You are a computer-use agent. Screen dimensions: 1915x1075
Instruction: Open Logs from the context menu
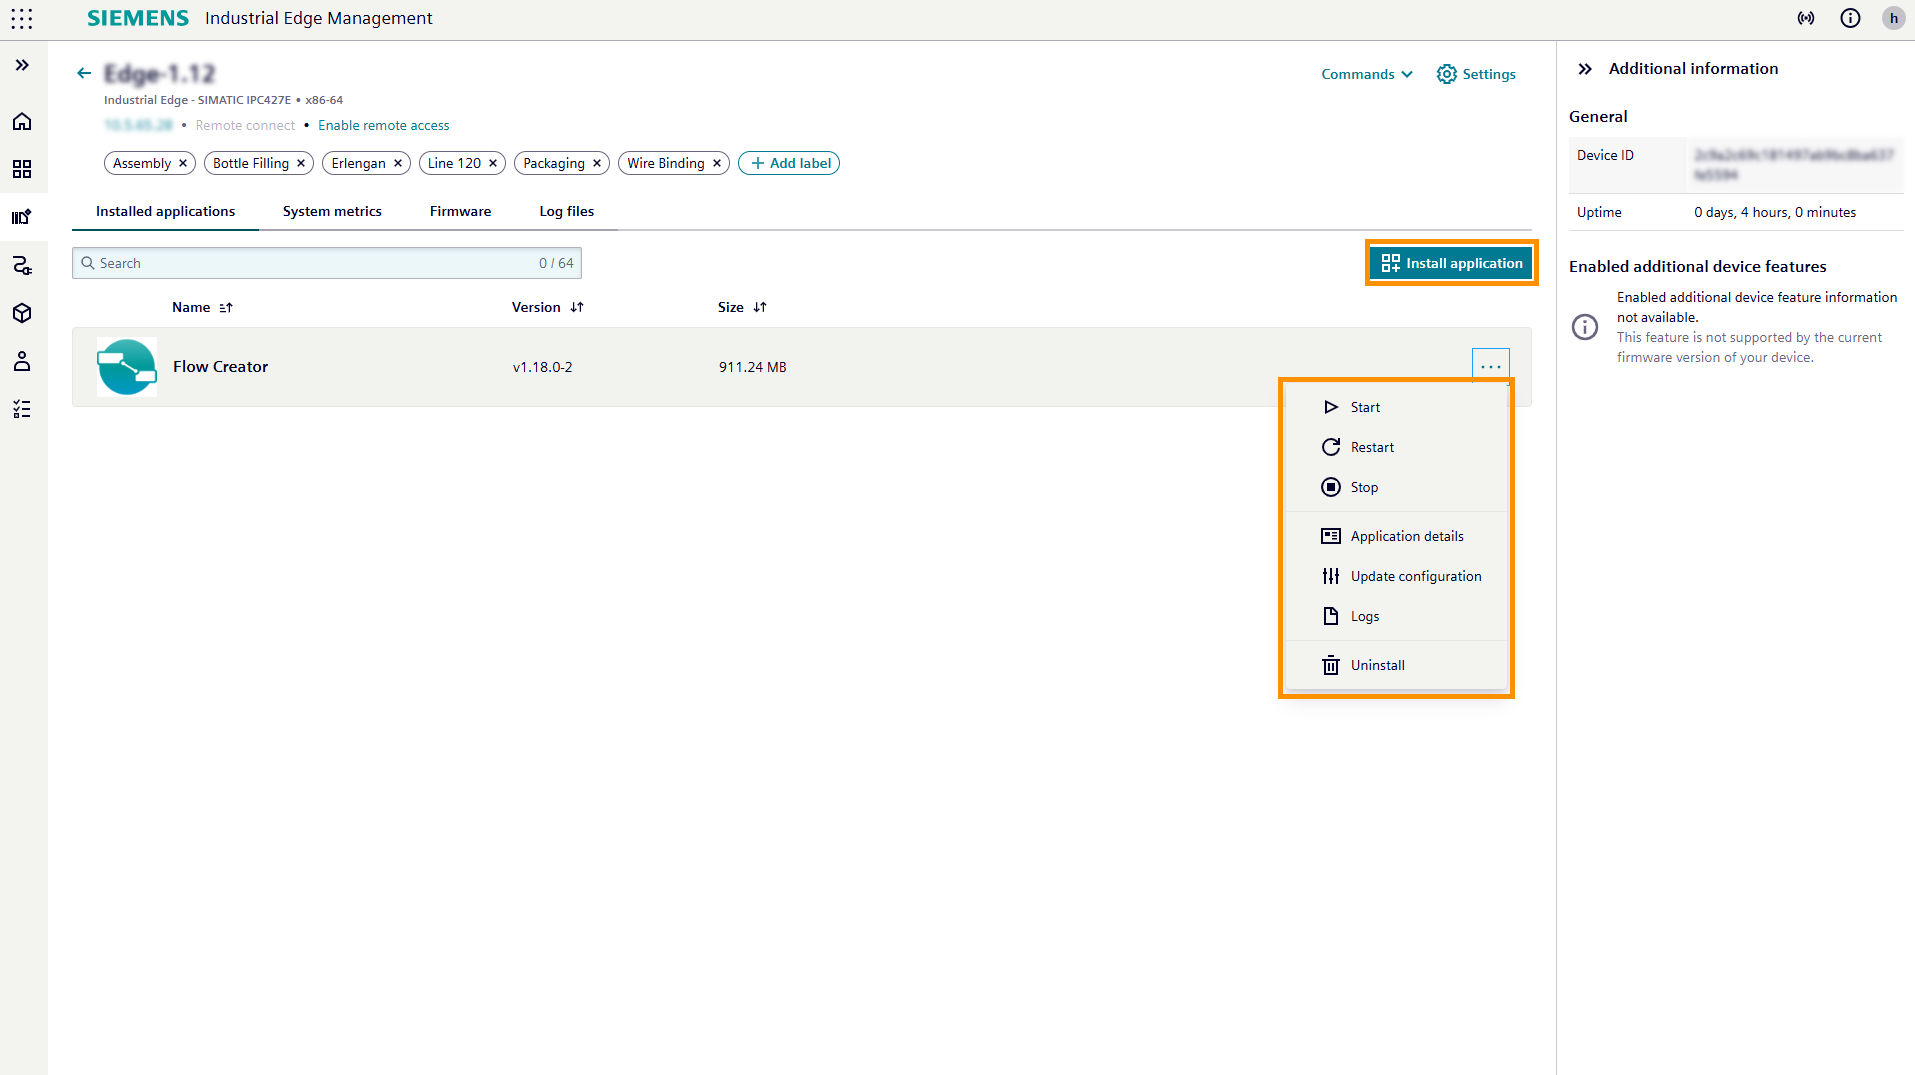point(1396,616)
